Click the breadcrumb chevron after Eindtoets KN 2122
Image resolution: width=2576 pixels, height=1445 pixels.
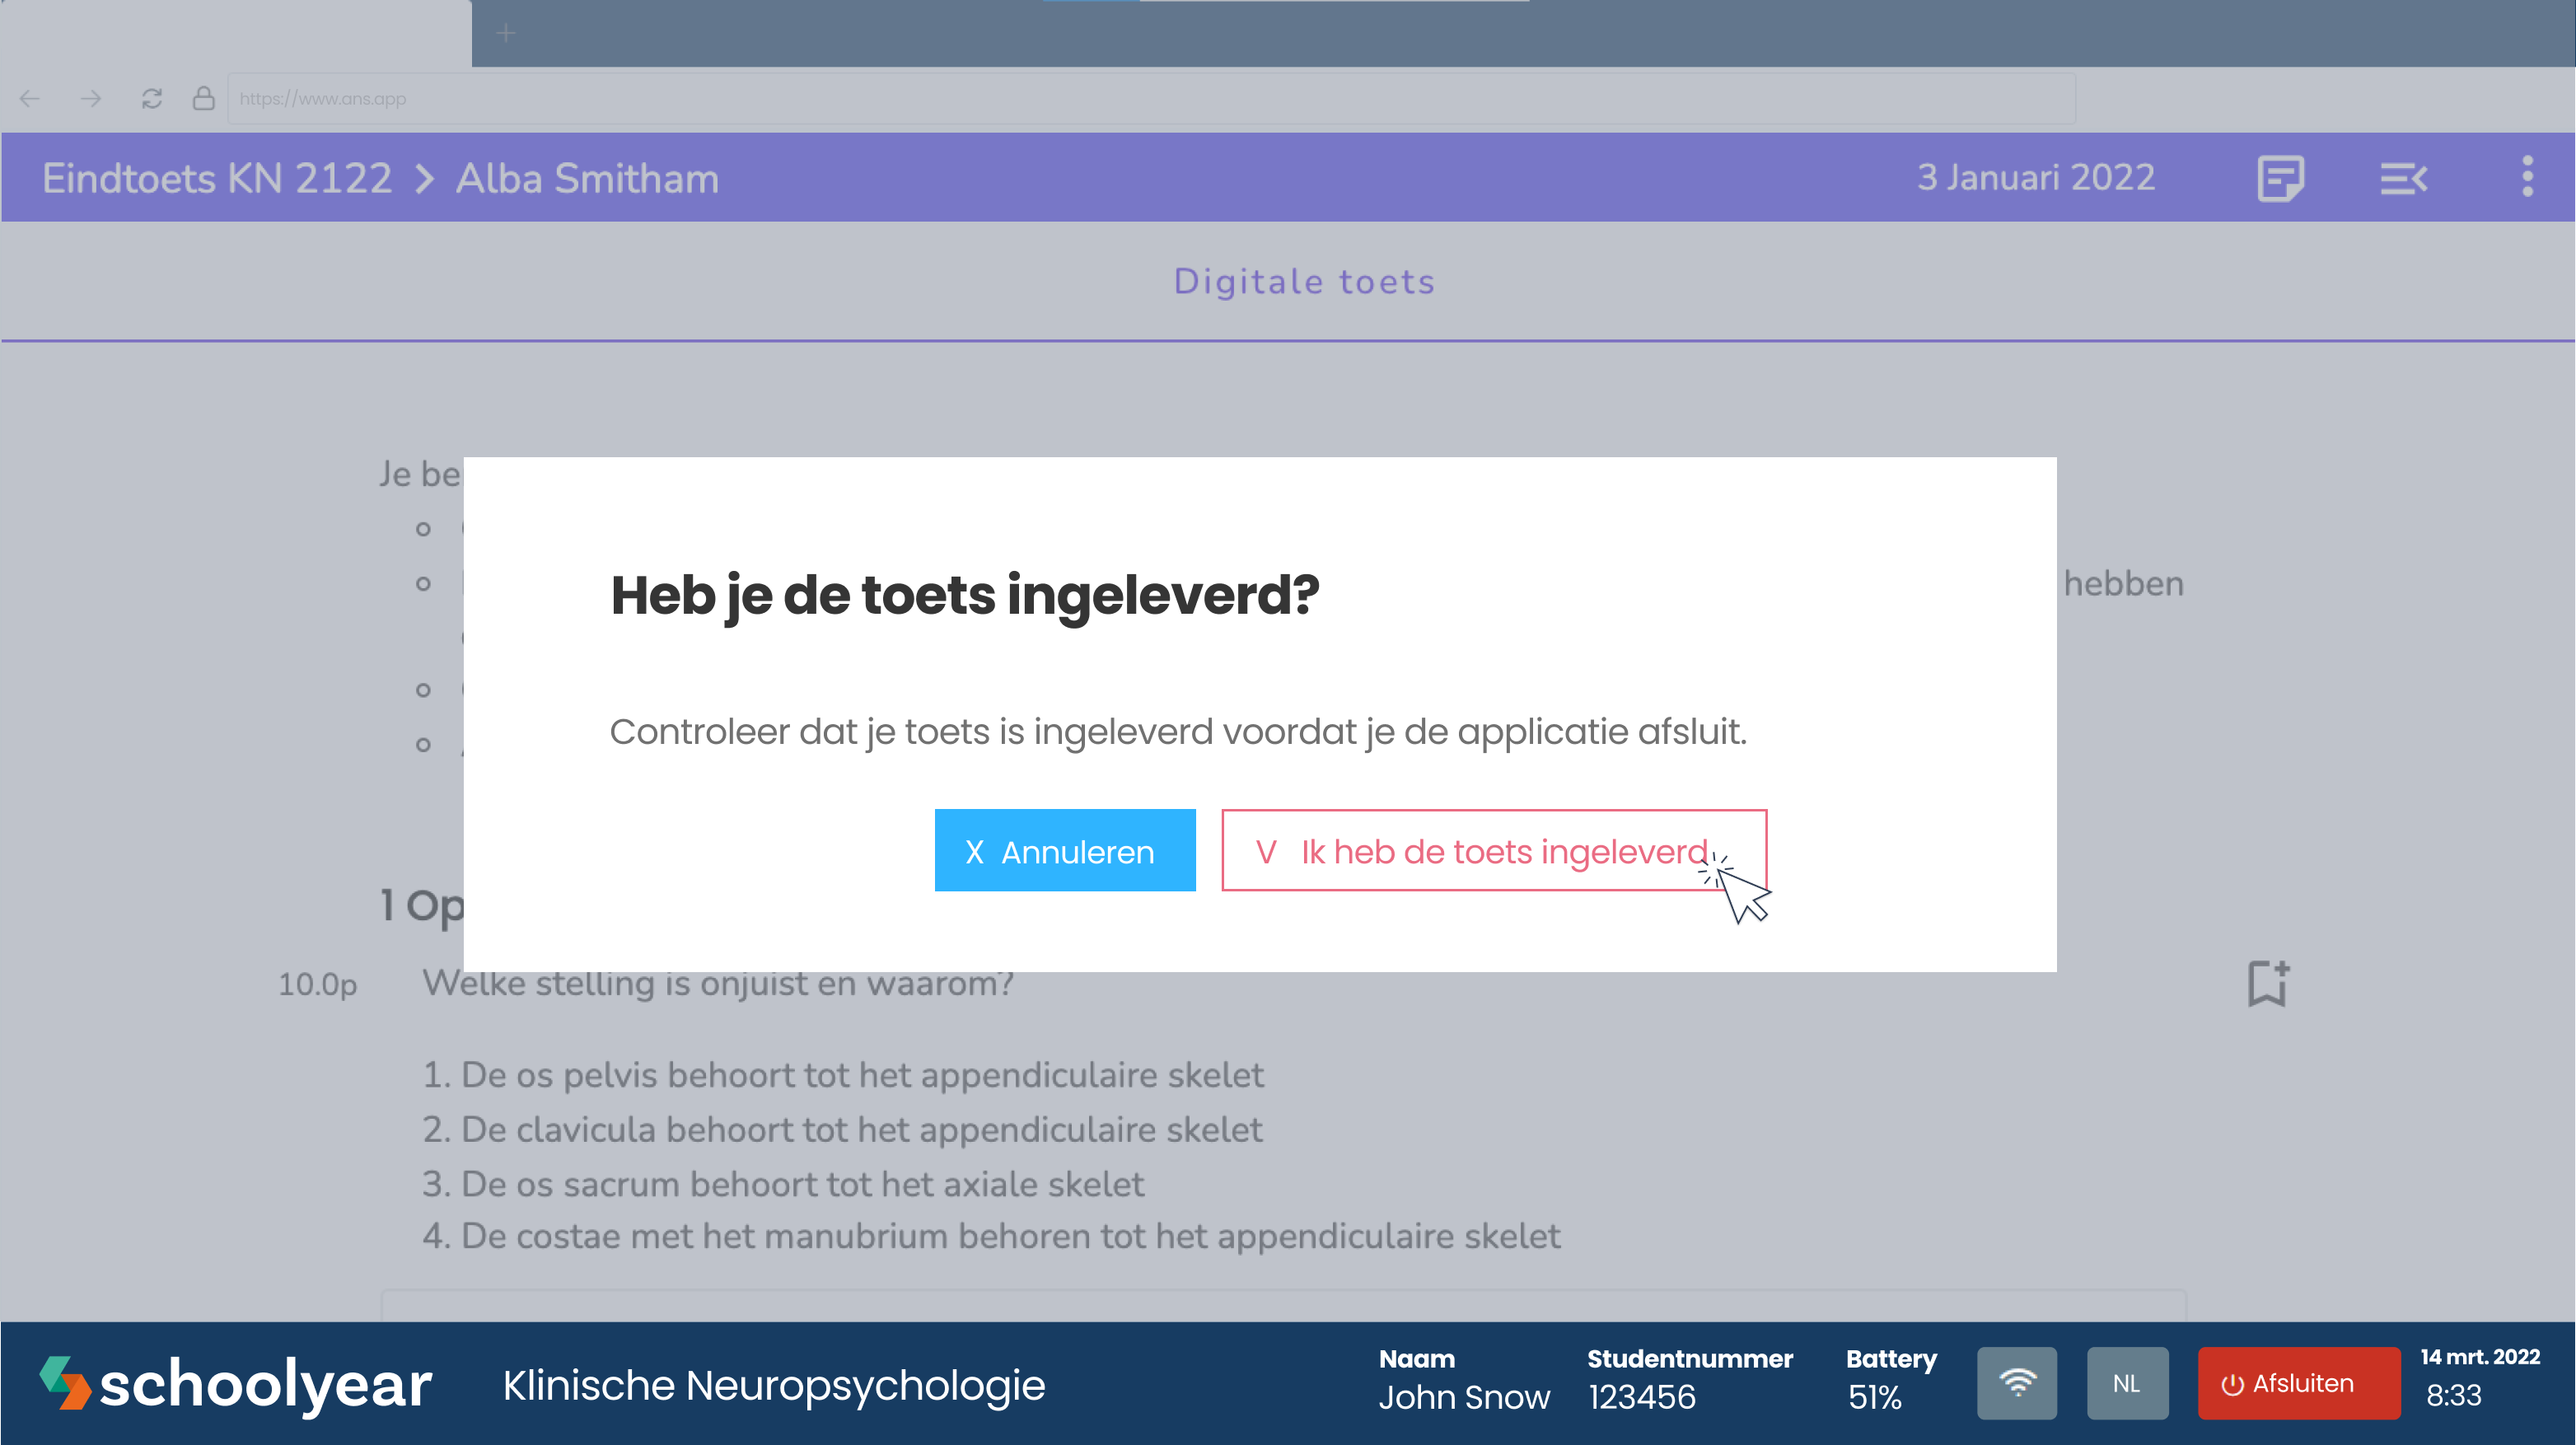426,178
